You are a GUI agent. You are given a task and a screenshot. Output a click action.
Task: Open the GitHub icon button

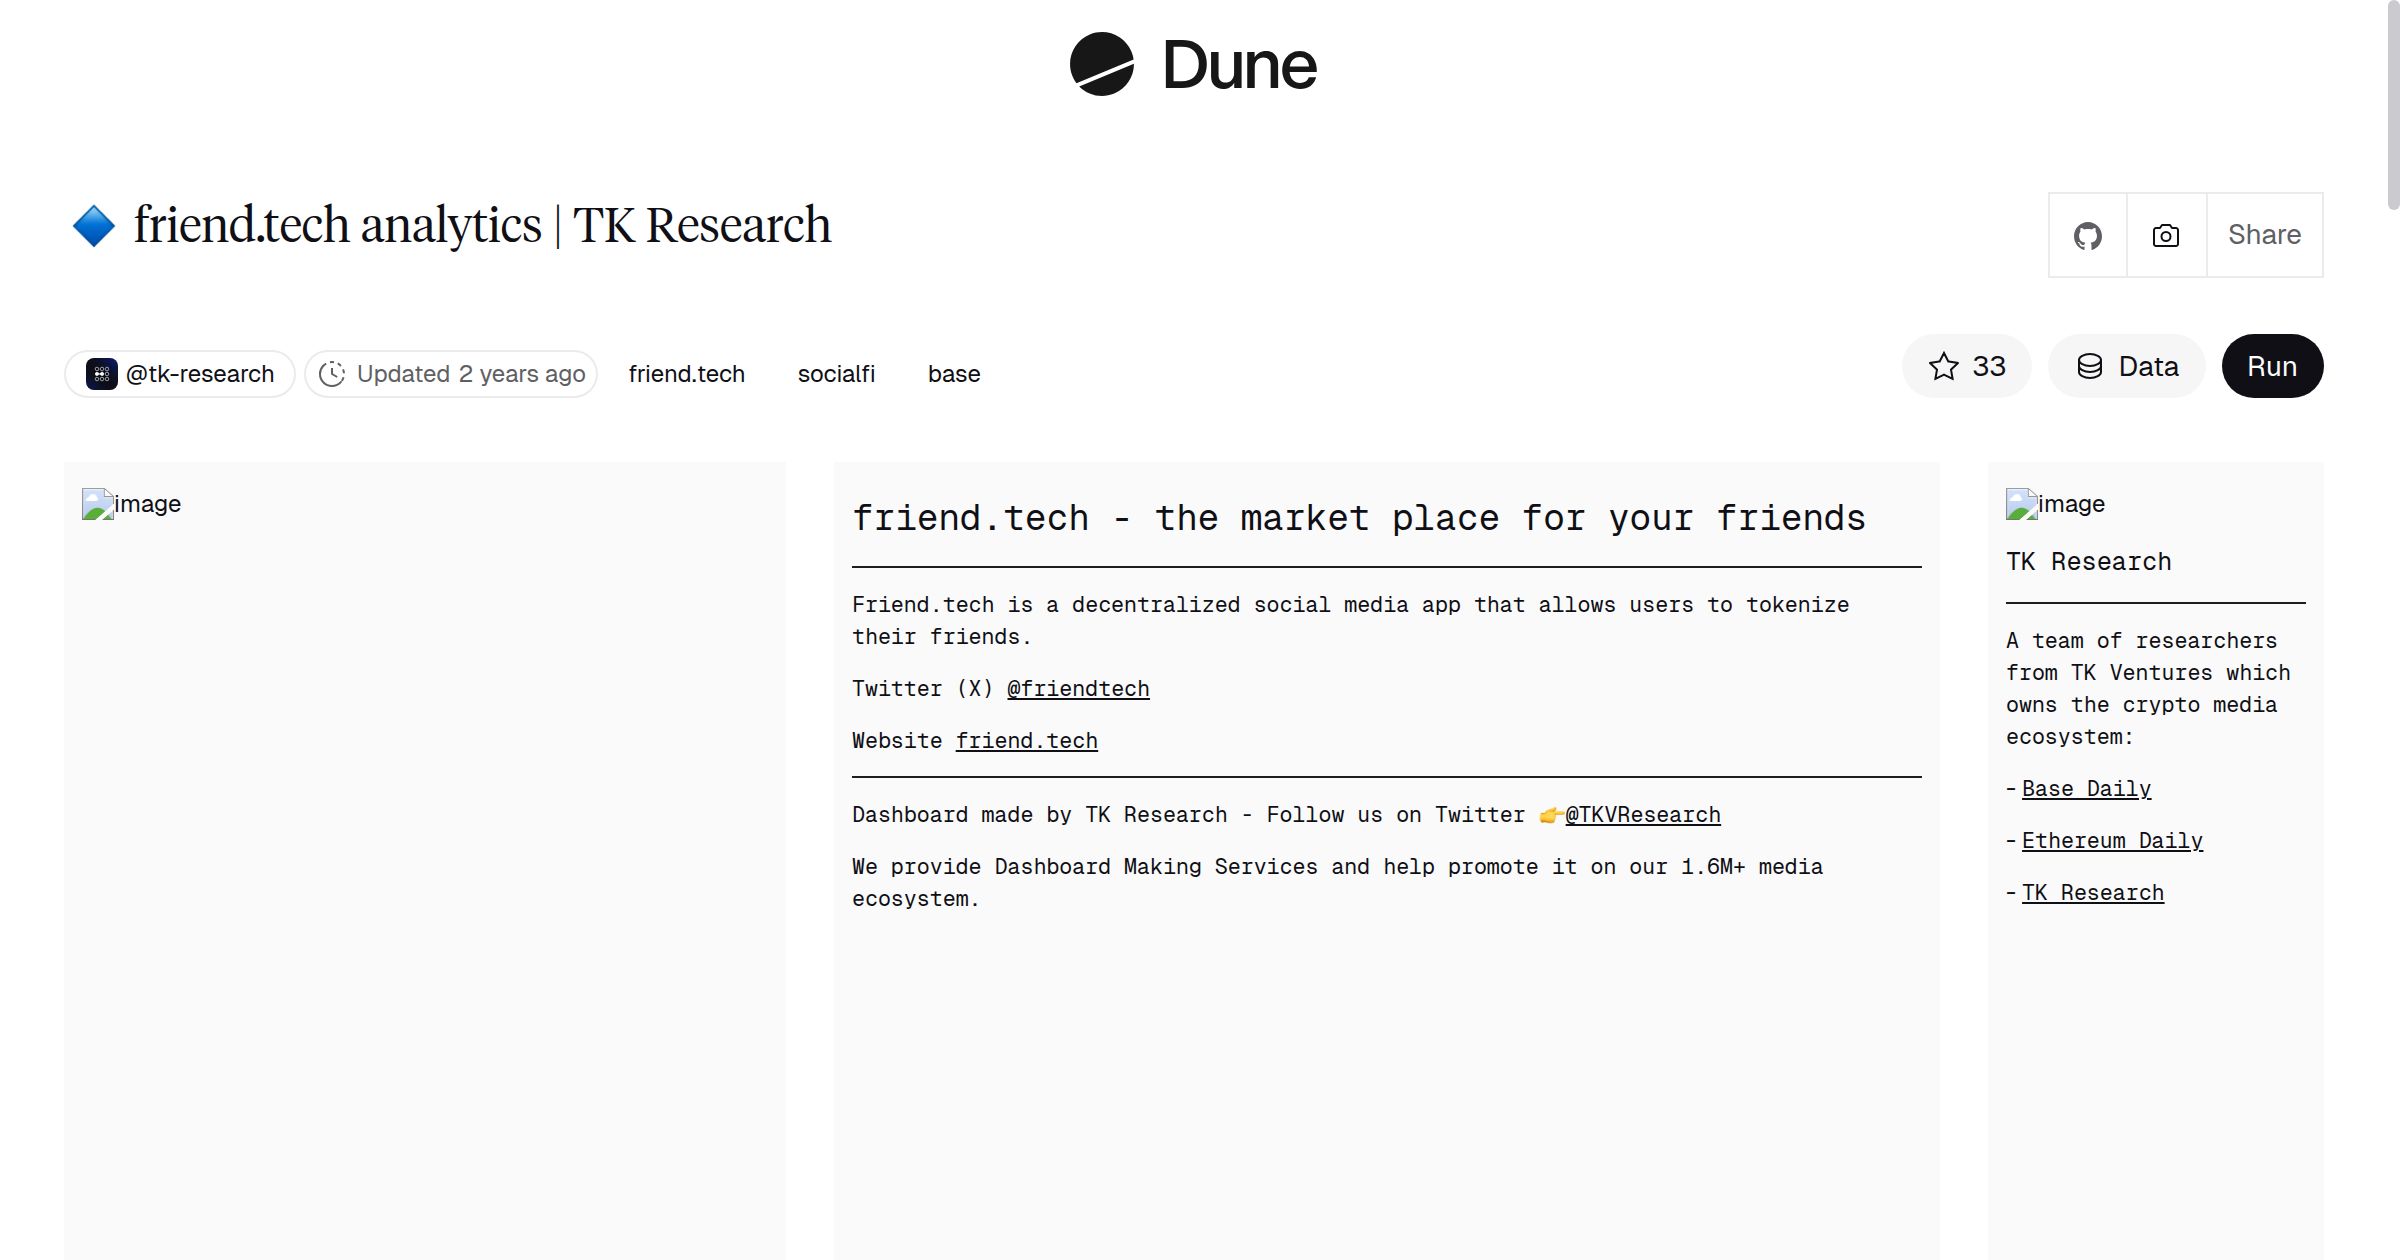(2087, 236)
